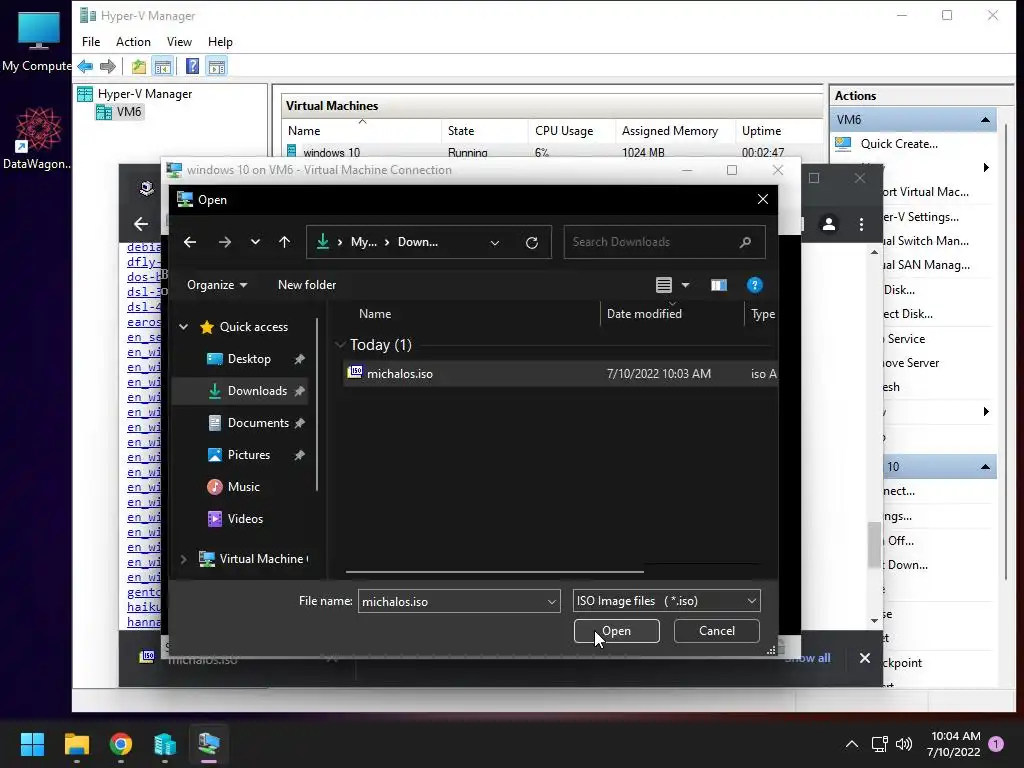Go back in Hyper-V Manager toolbar
Image resolution: width=1024 pixels, height=768 pixels.
(85, 66)
